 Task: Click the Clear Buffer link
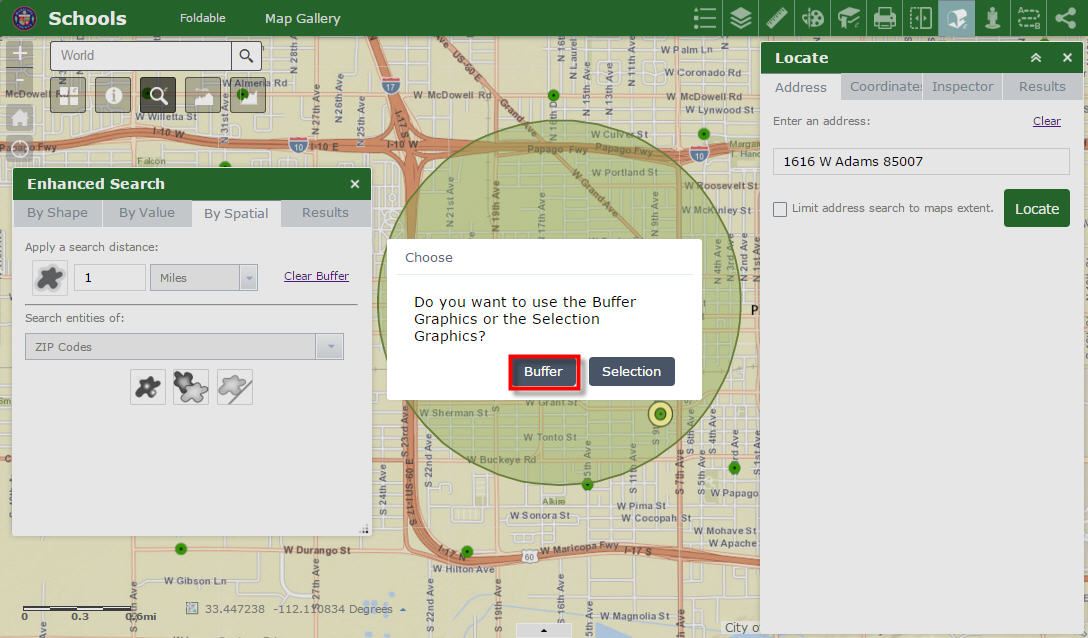pos(316,276)
